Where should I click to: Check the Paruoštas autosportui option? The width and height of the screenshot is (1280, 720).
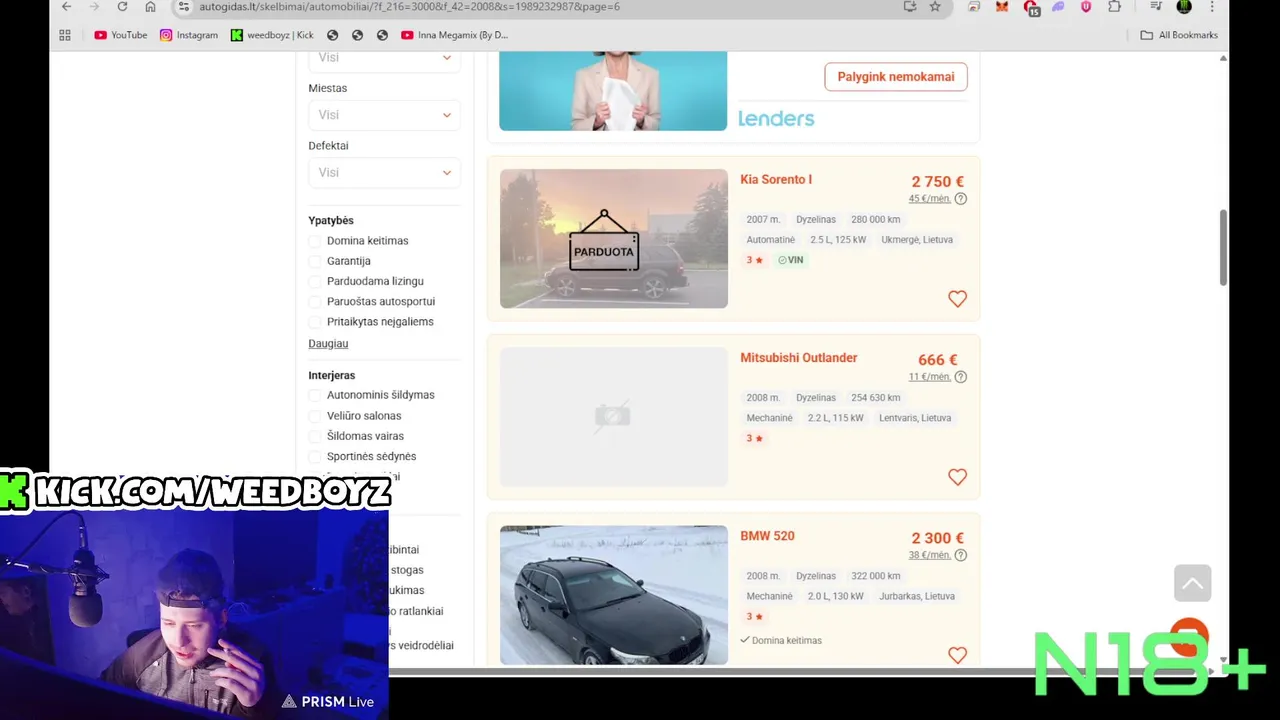coord(315,301)
